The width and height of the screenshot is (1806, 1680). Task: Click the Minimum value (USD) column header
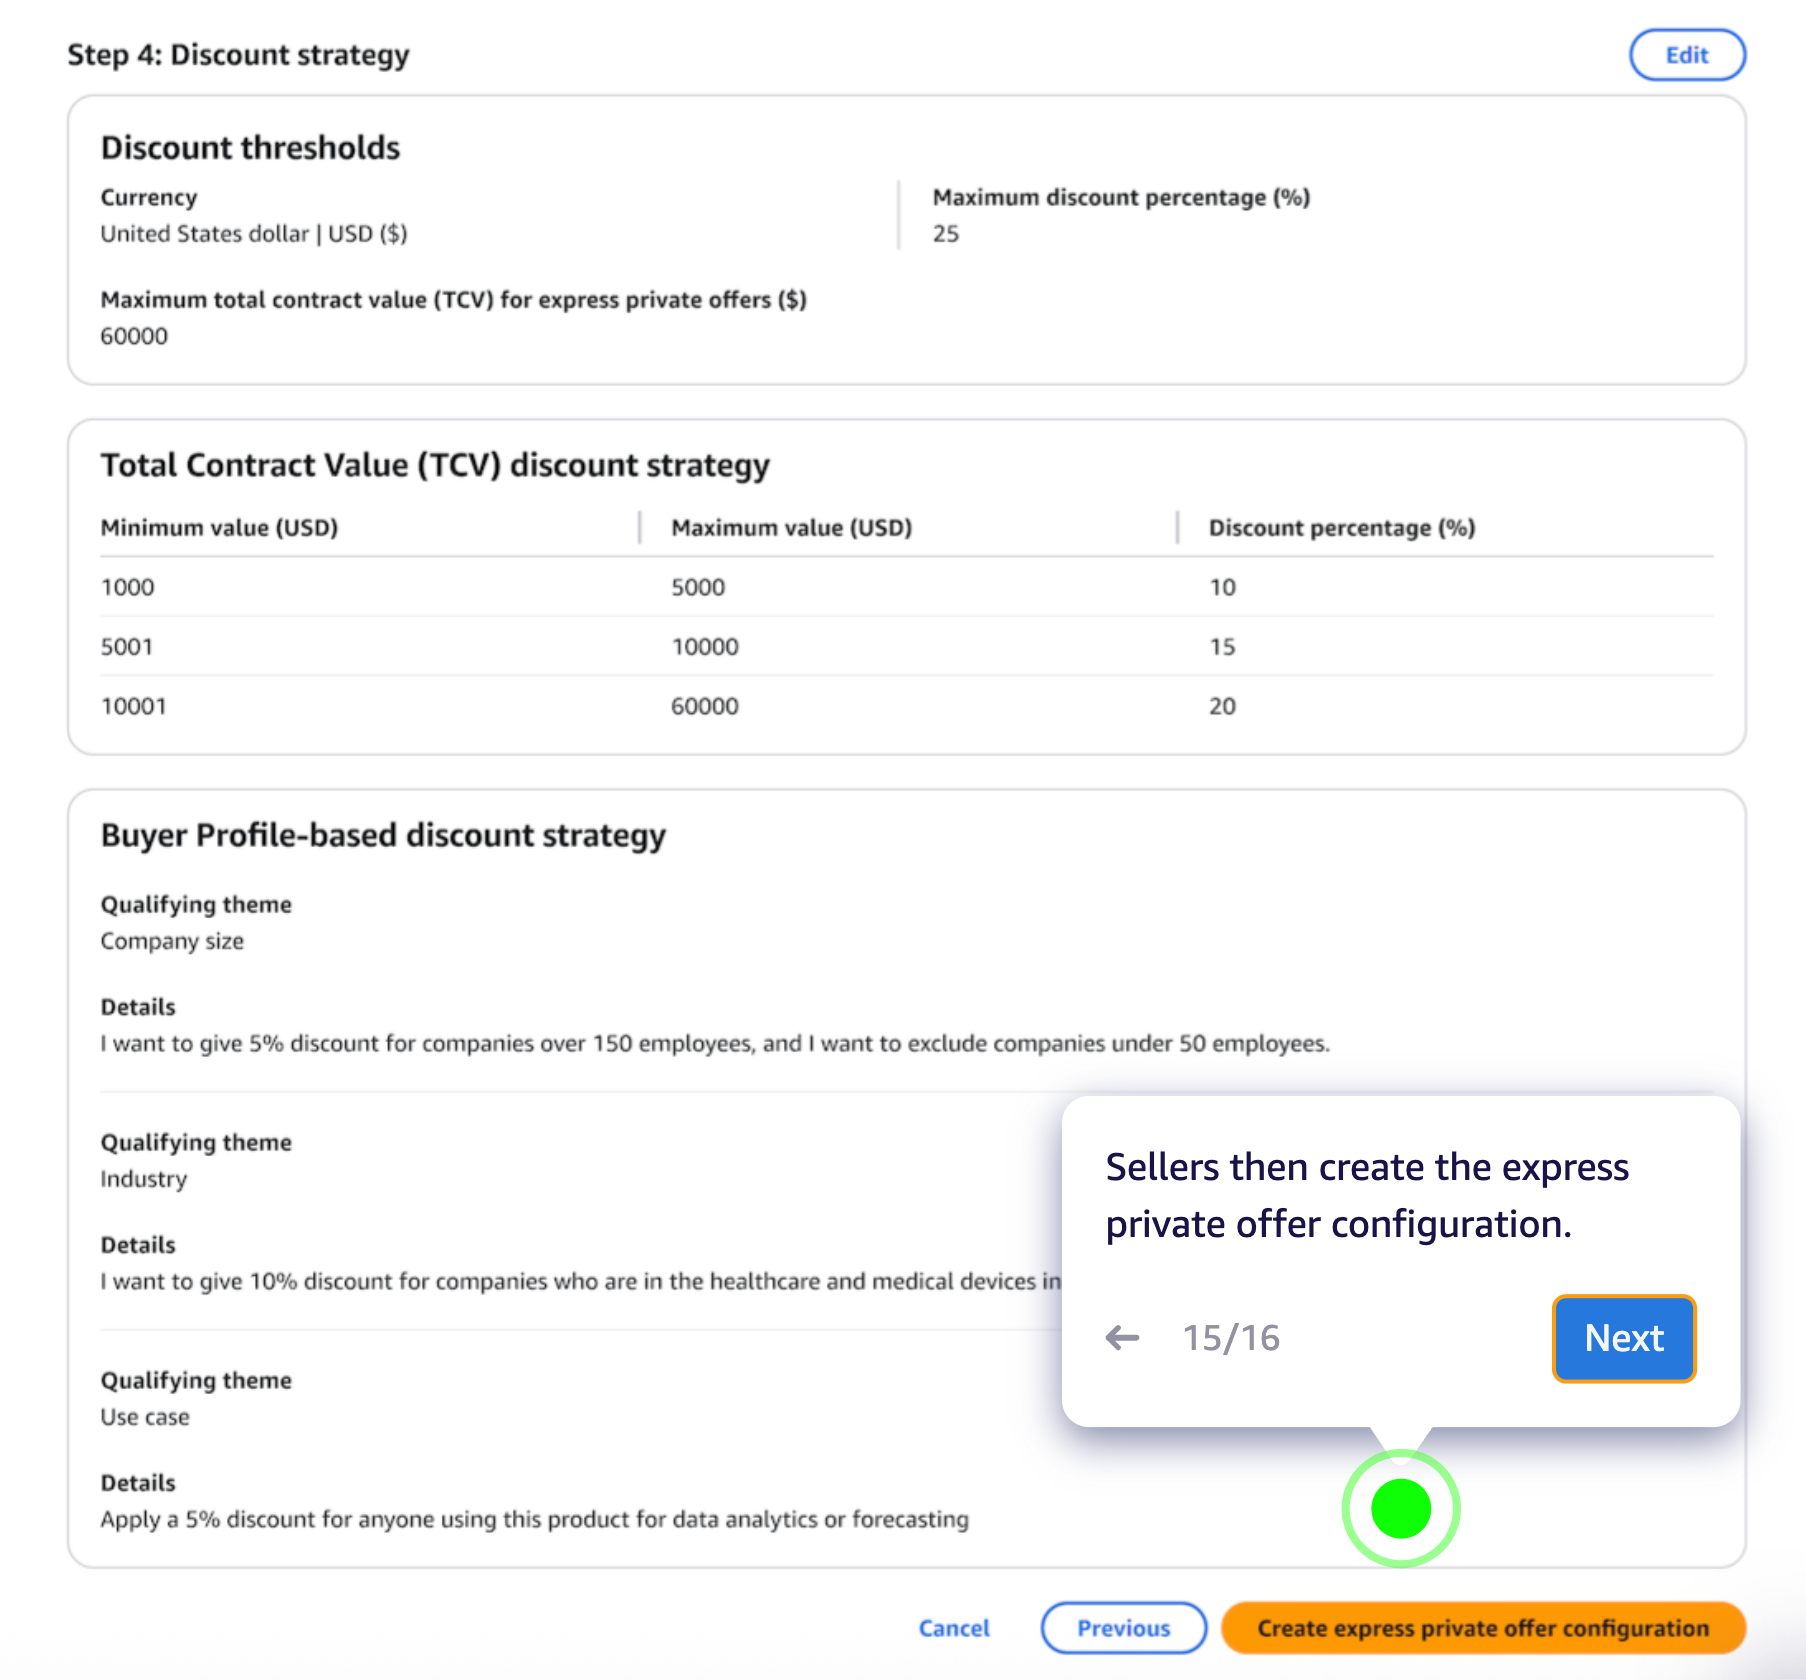219,527
